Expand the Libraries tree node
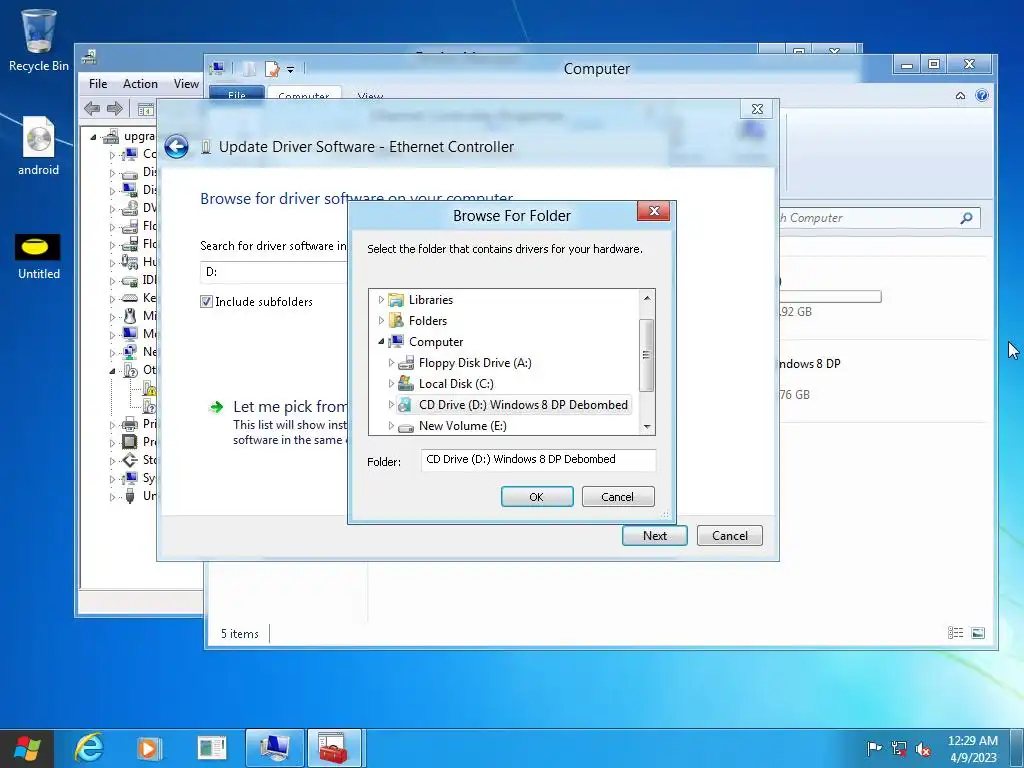This screenshot has height=768, width=1024. [381, 300]
